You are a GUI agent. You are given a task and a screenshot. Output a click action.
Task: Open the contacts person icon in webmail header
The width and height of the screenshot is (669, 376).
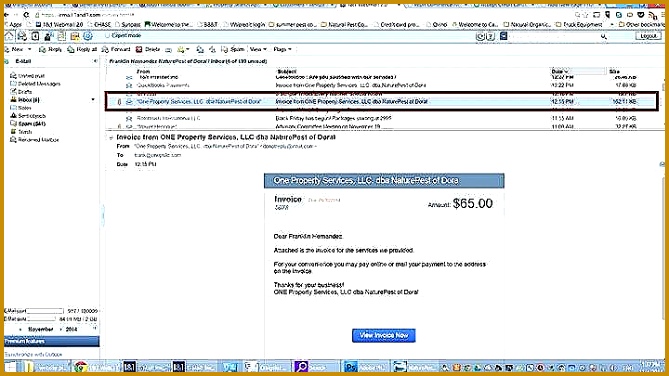tap(48, 36)
